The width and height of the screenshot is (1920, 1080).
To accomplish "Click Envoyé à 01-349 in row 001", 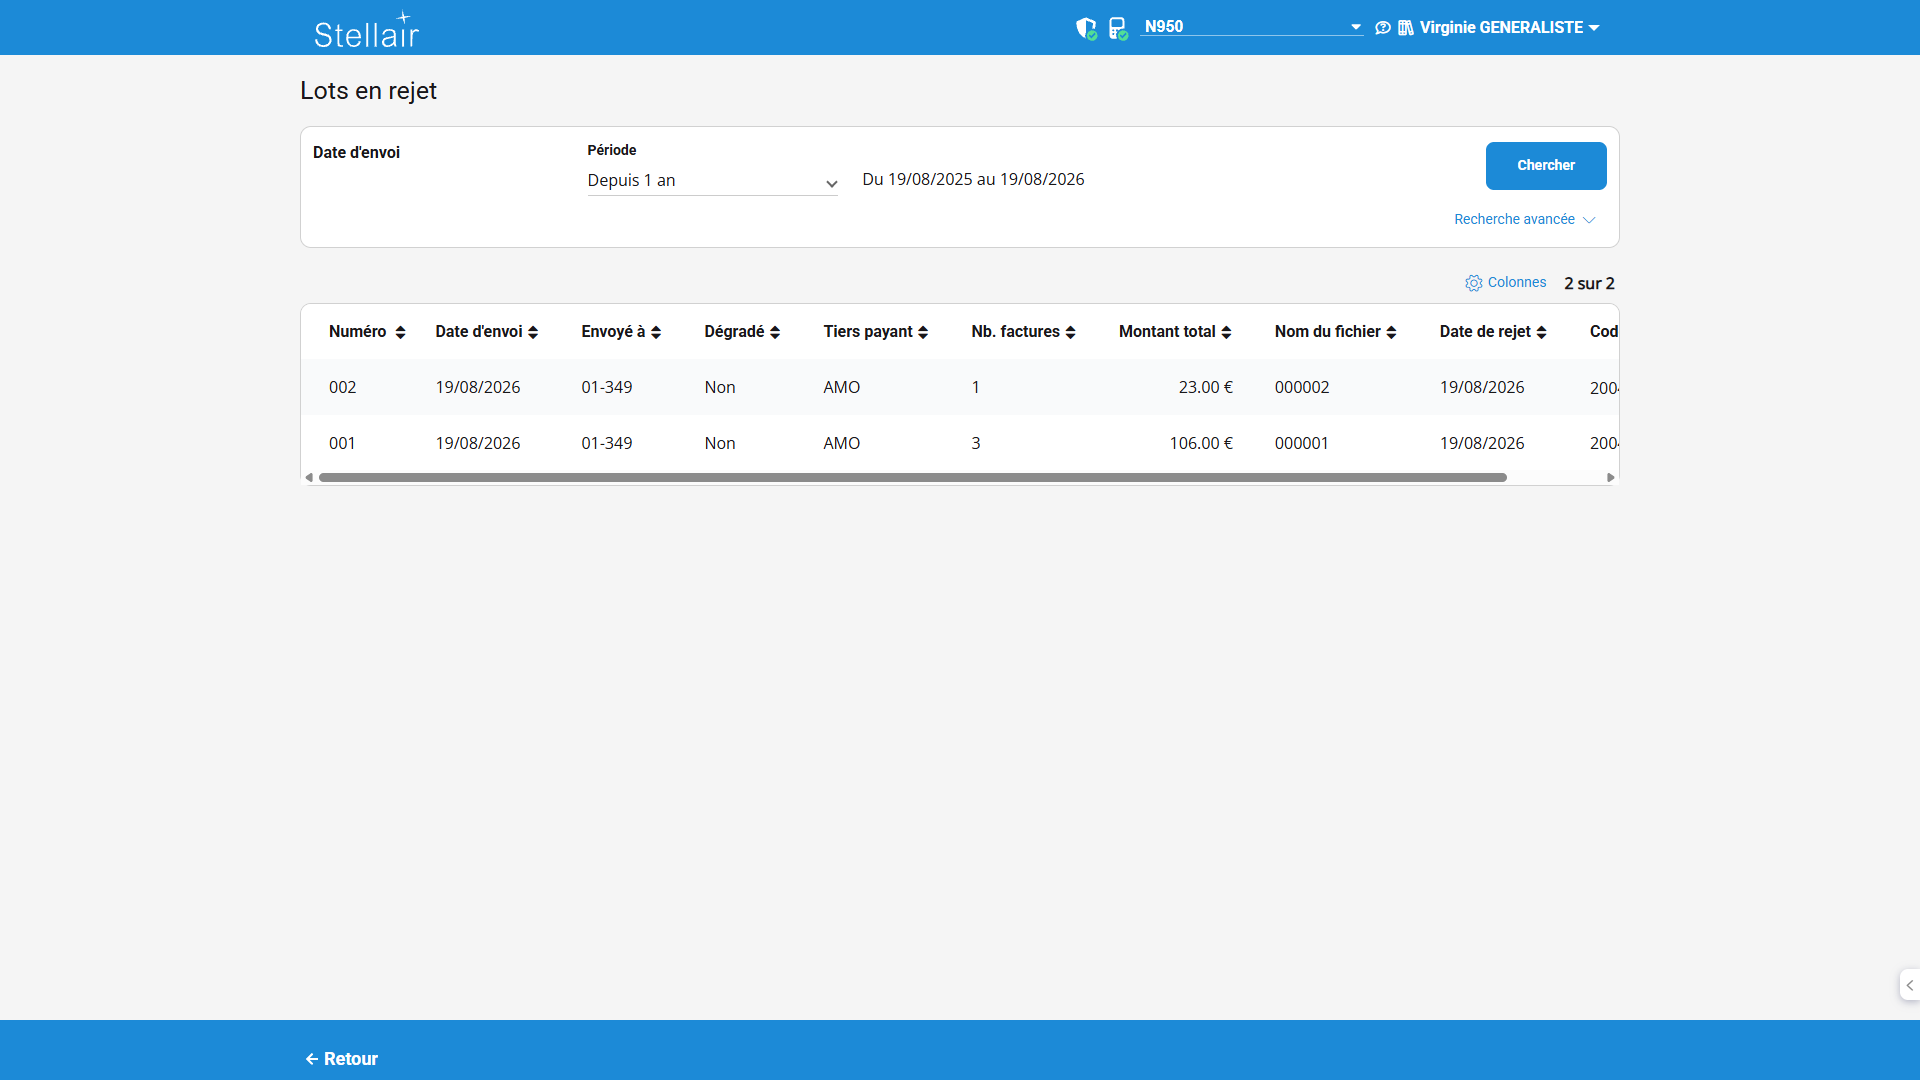I will coord(607,443).
